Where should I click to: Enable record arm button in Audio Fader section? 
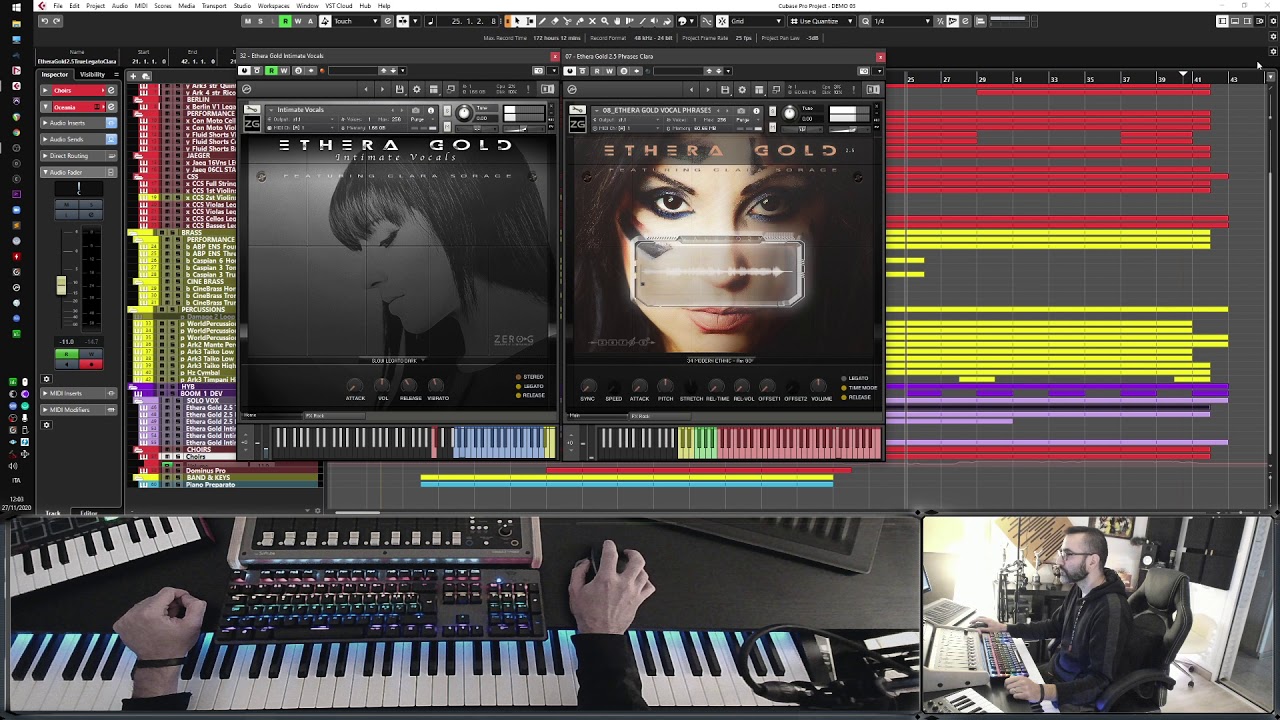point(91,364)
